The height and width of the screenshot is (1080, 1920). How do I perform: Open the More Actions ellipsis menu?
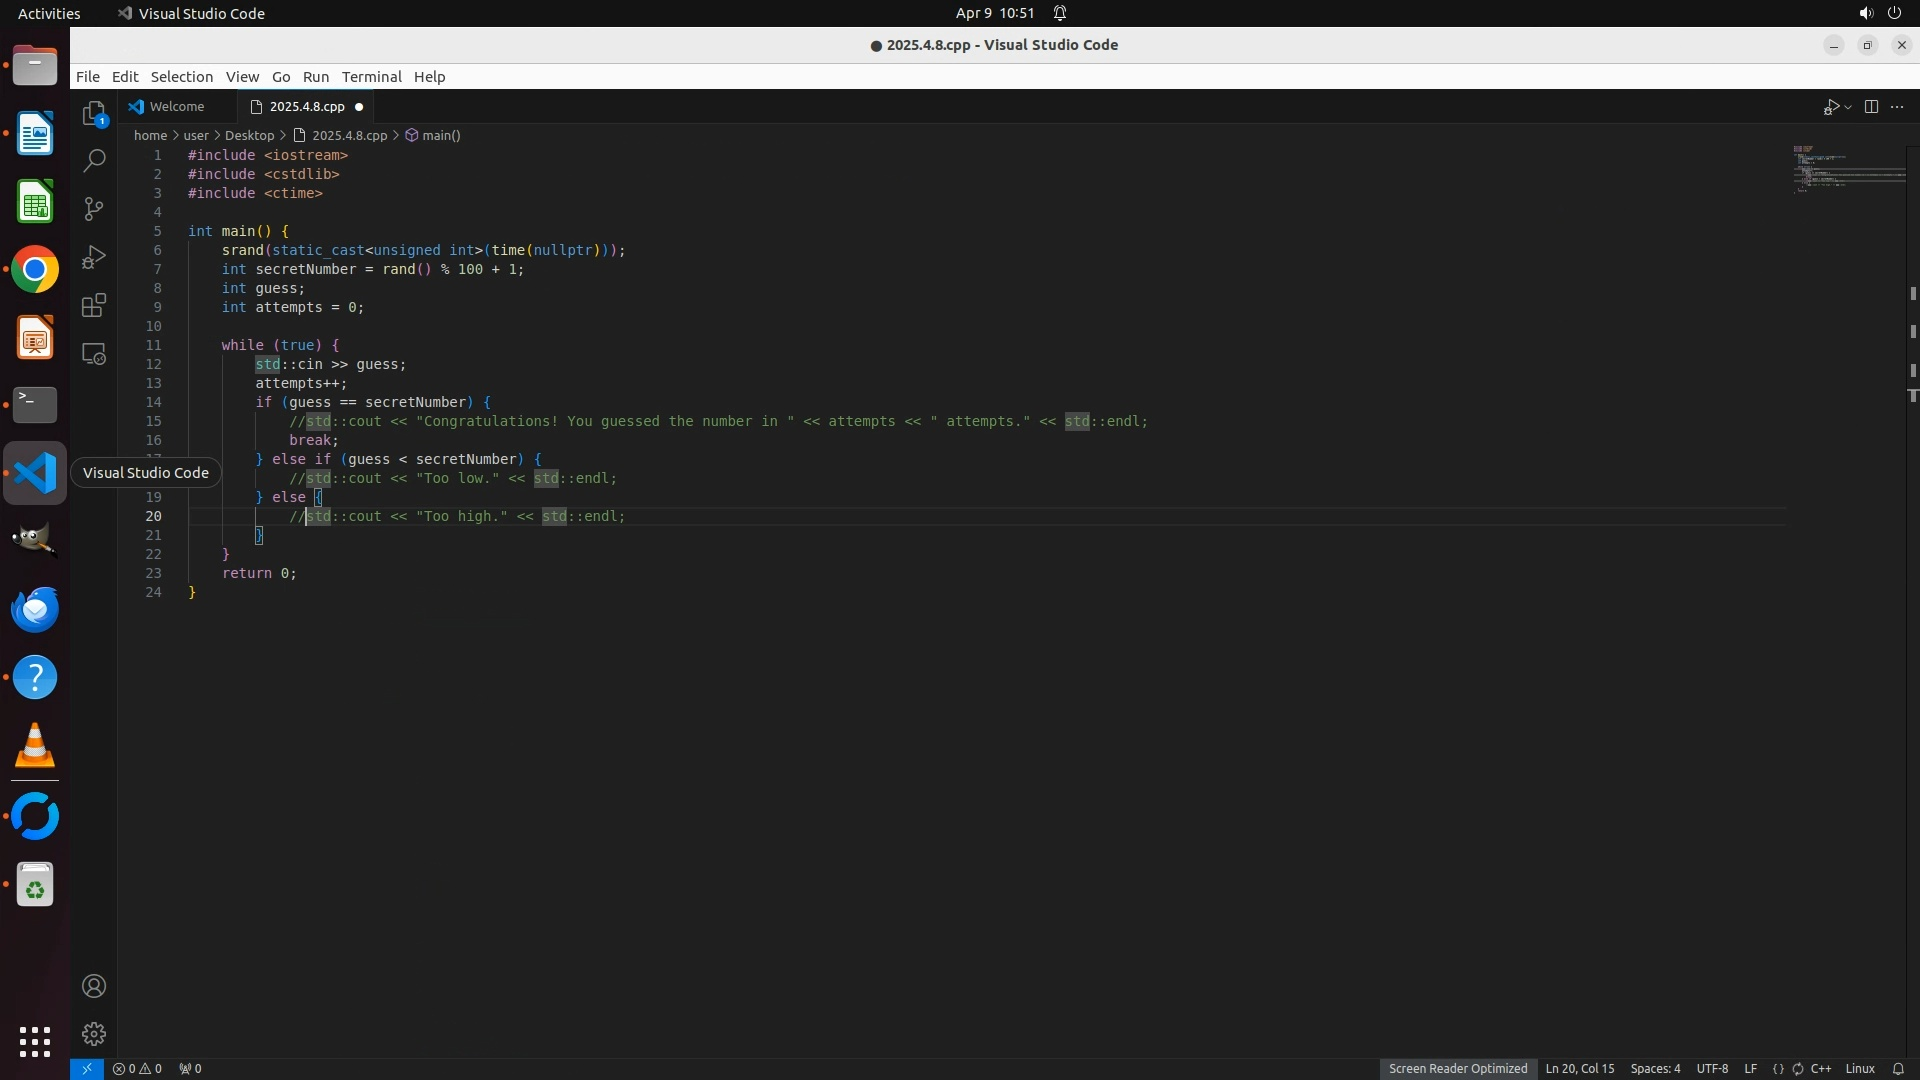(1897, 107)
